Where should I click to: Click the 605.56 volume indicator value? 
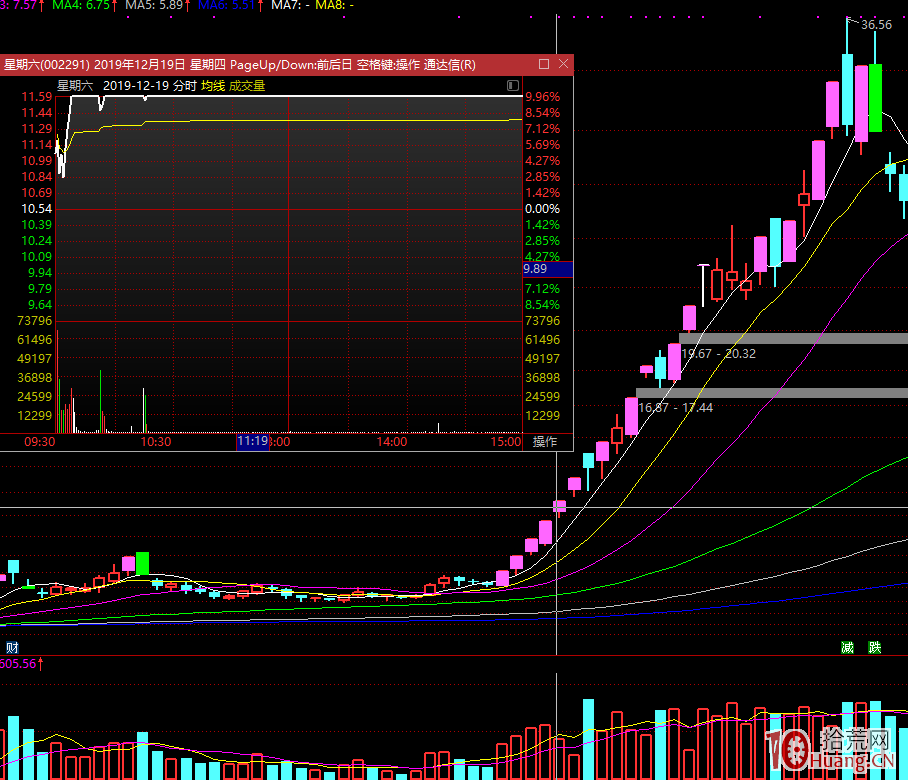tap(22, 663)
